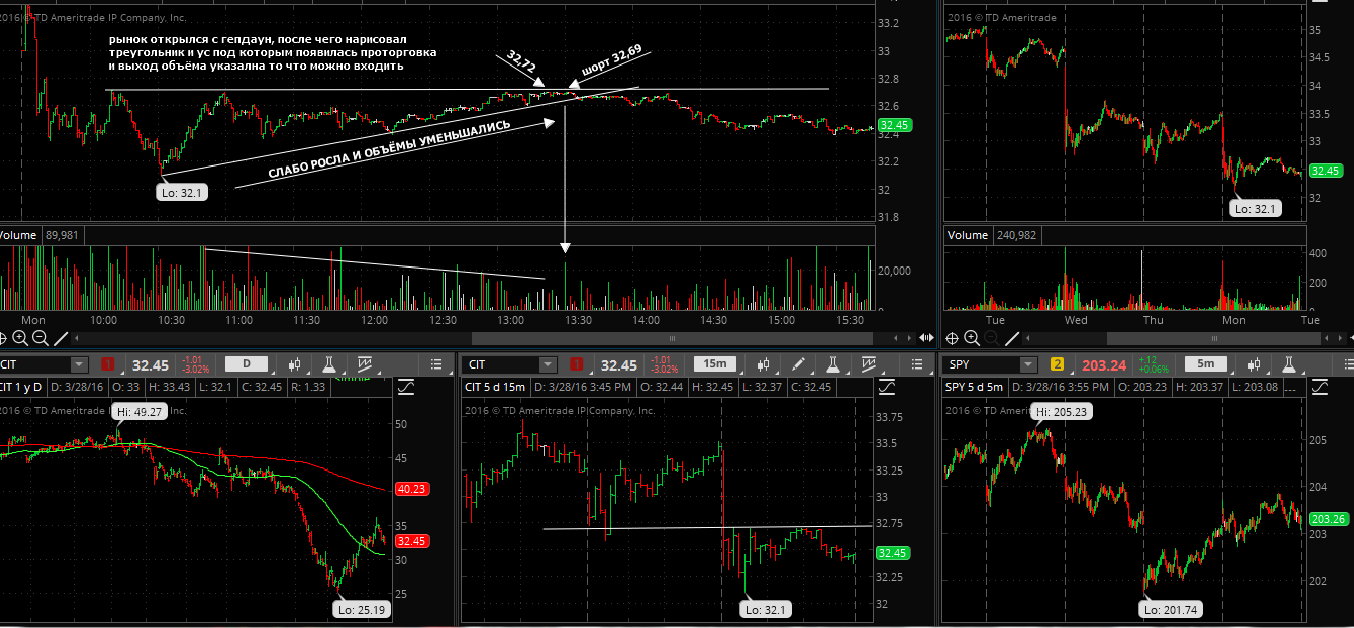
Task: Zoom out on the main CIT intraday chart
Action: coord(40,339)
